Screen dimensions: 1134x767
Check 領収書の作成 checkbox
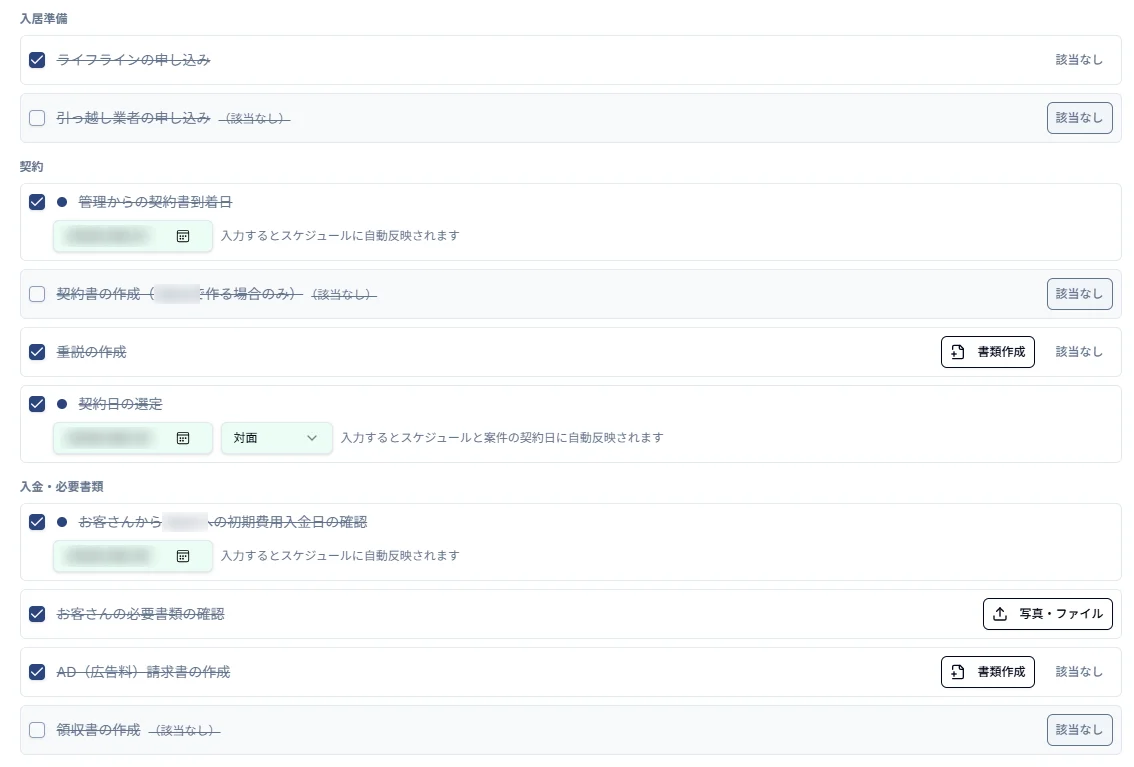37,730
